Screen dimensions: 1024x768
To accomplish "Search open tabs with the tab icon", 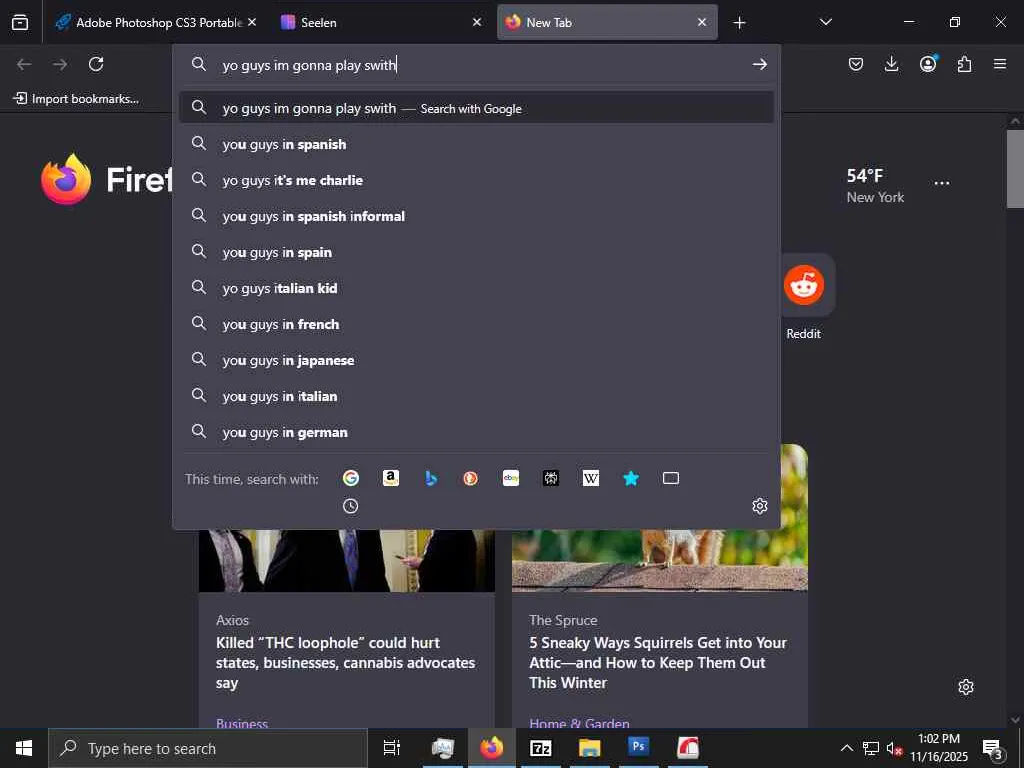I will [671, 478].
